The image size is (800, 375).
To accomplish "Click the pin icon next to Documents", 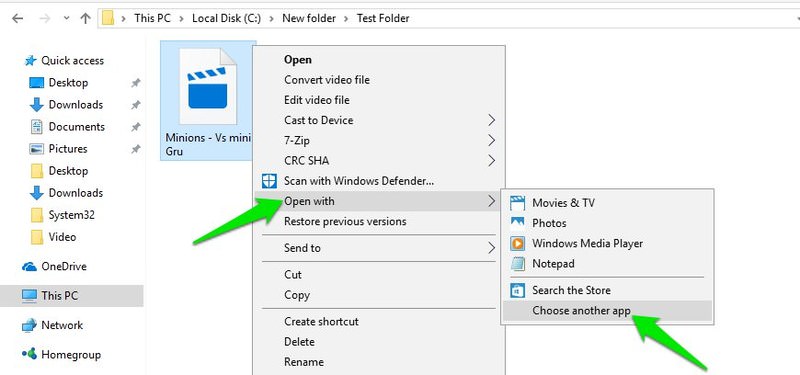I will (x=135, y=127).
